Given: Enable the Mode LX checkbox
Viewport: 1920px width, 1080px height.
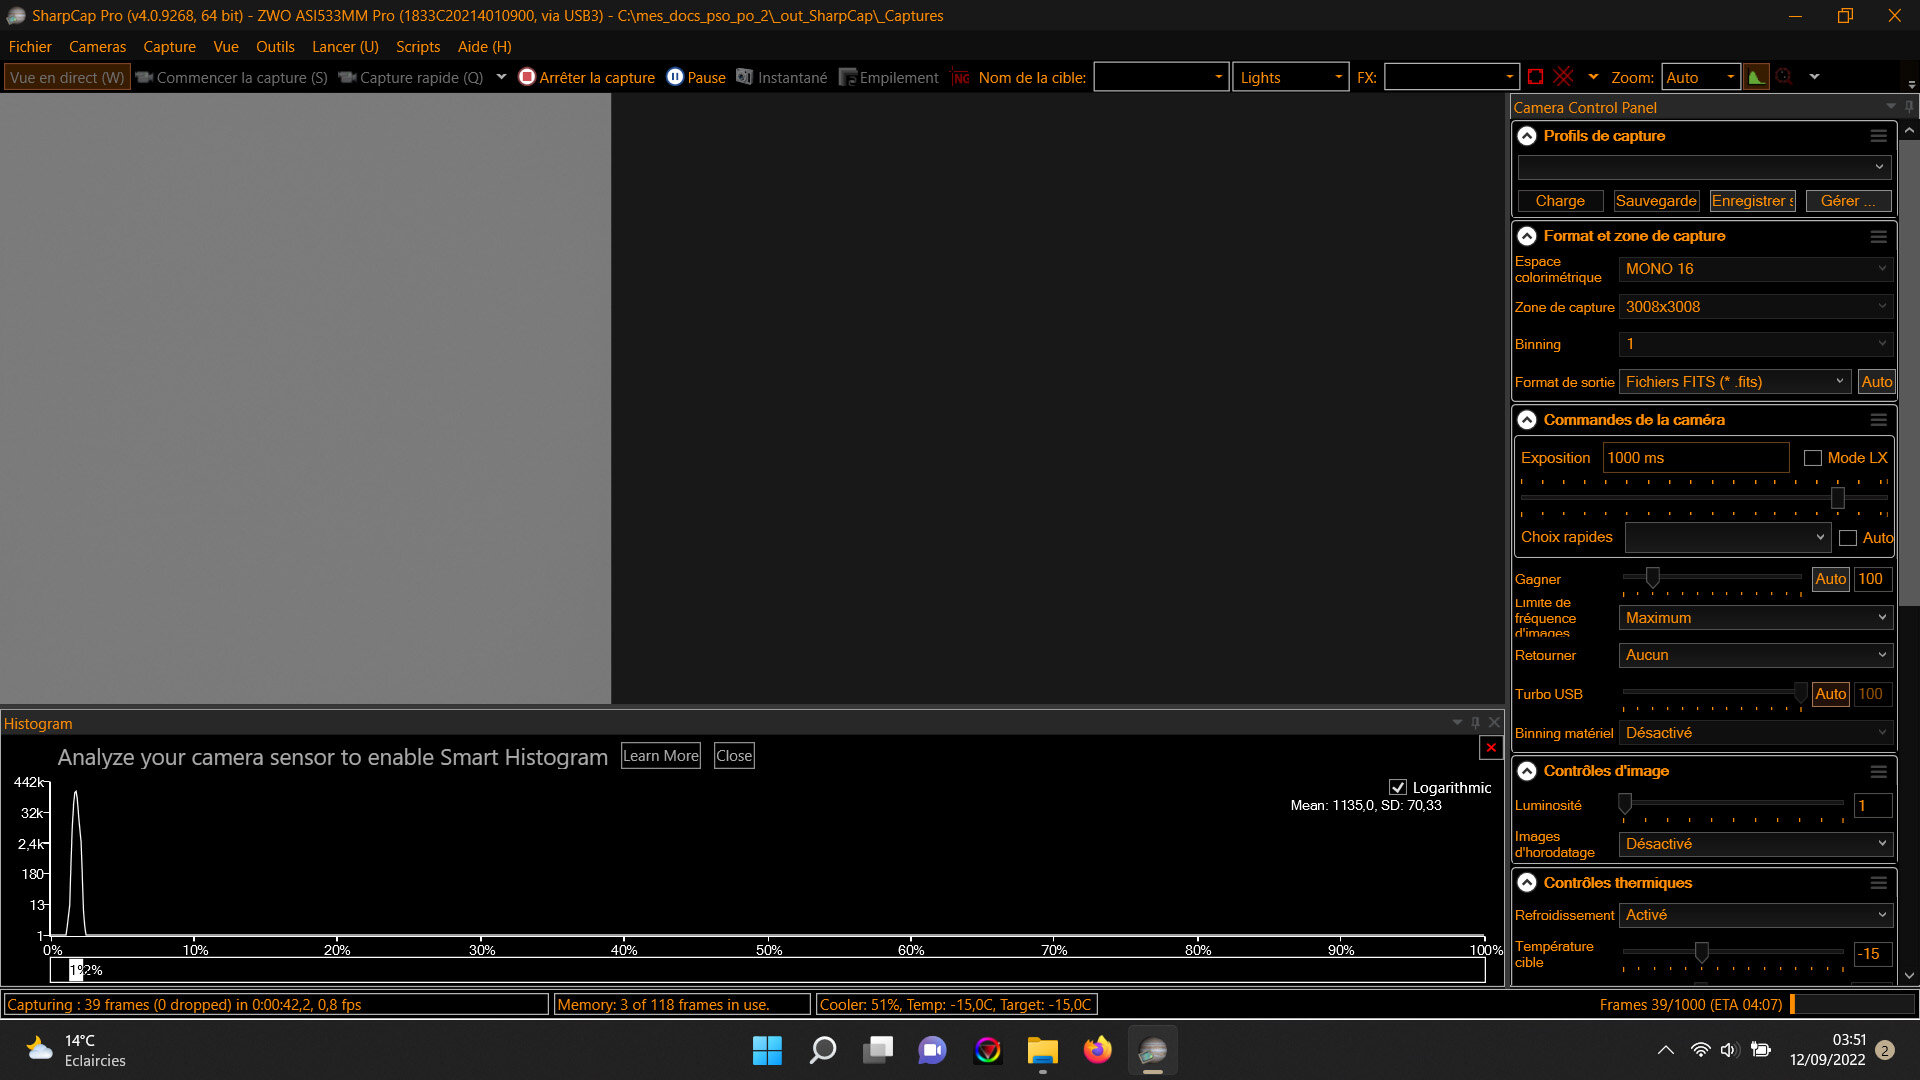Looking at the screenshot, I should pos(1813,458).
